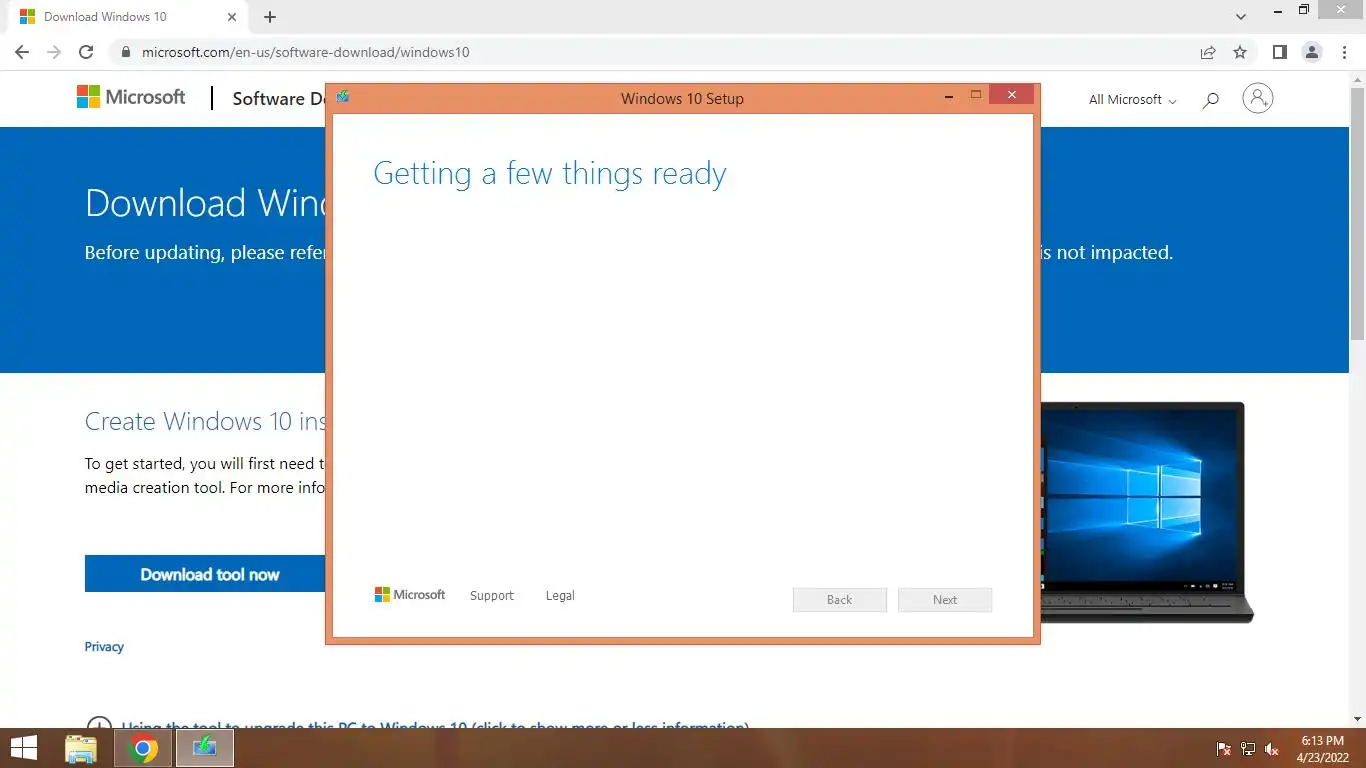Open Chrome side panel icon
The height and width of the screenshot is (768, 1366).
coord(1279,52)
